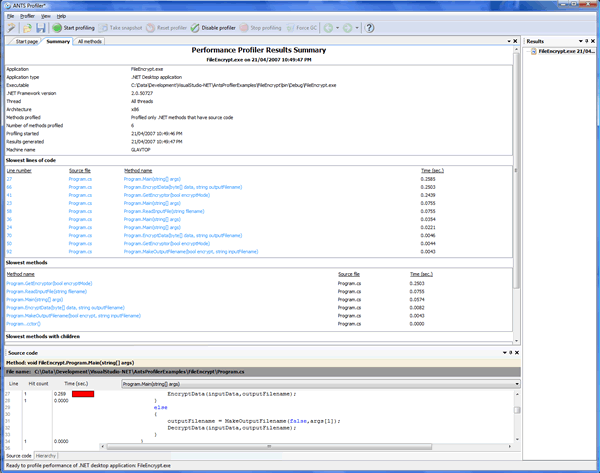The height and width of the screenshot is (473, 600).
Task: Switch to the Start page tab
Action: [26, 41]
